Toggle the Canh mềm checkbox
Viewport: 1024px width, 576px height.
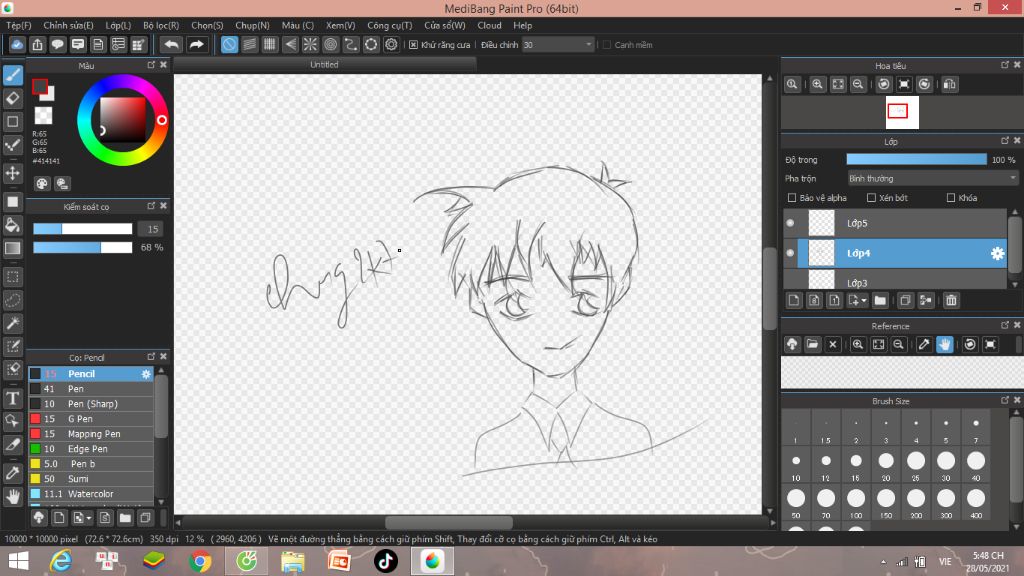(607, 45)
